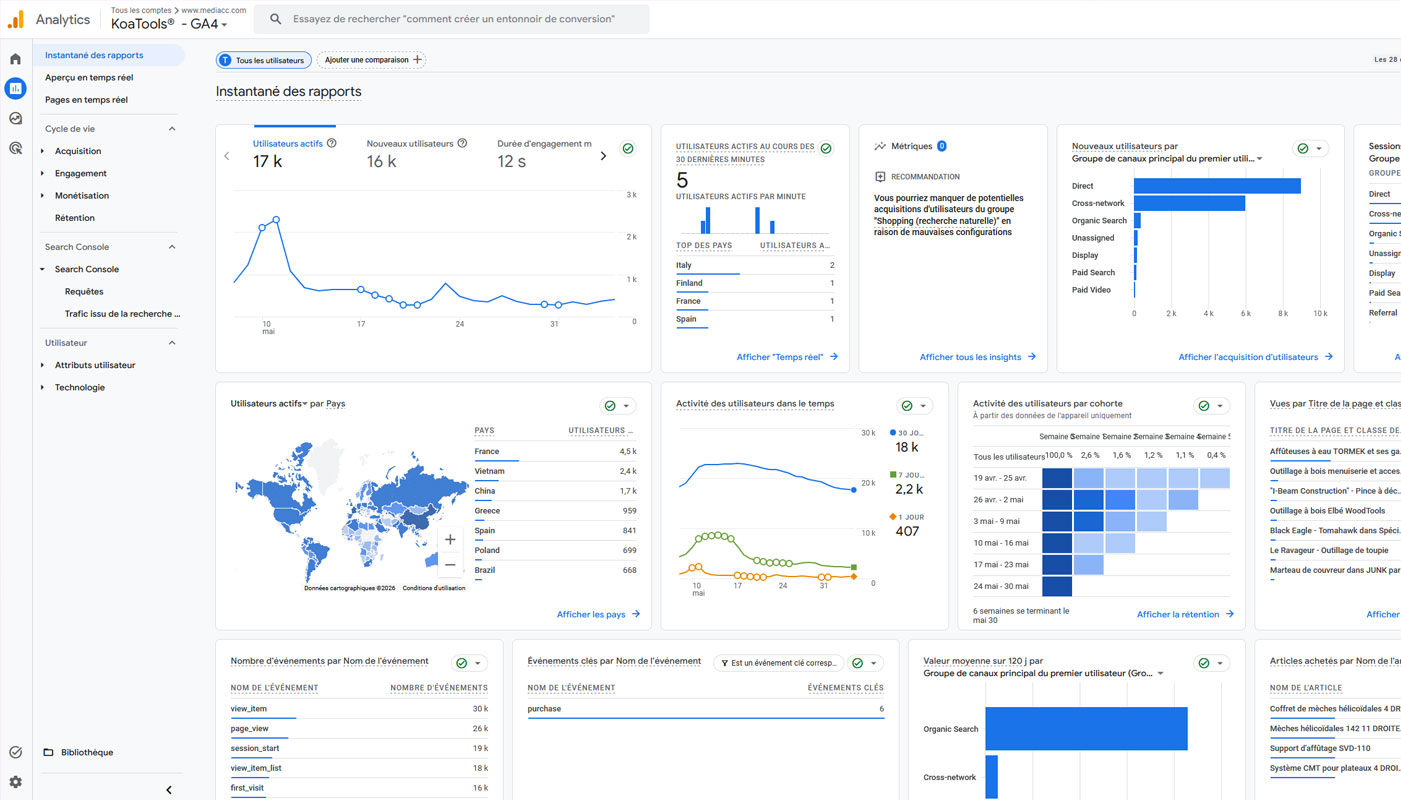Image resolution: width=1401 pixels, height=800 pixels.
Task: Open the Explore icon in the left rail
Action: [x=15, y=118]
